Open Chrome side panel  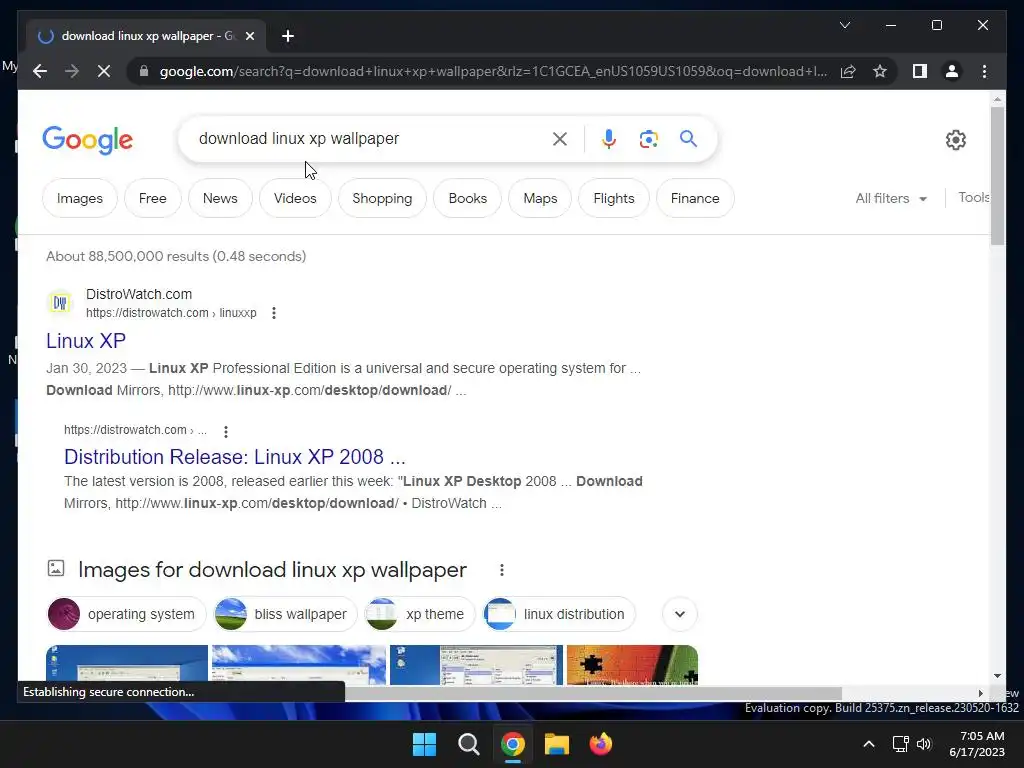point(920,71)
